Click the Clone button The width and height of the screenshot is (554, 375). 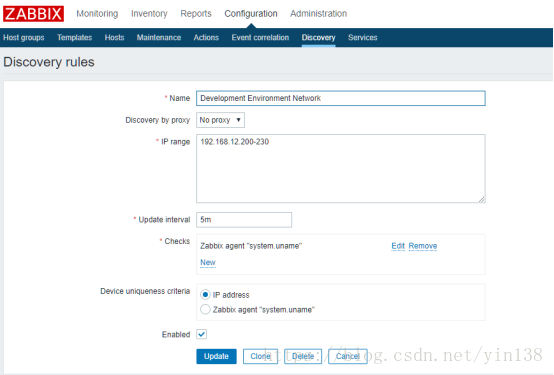point(260,356)
